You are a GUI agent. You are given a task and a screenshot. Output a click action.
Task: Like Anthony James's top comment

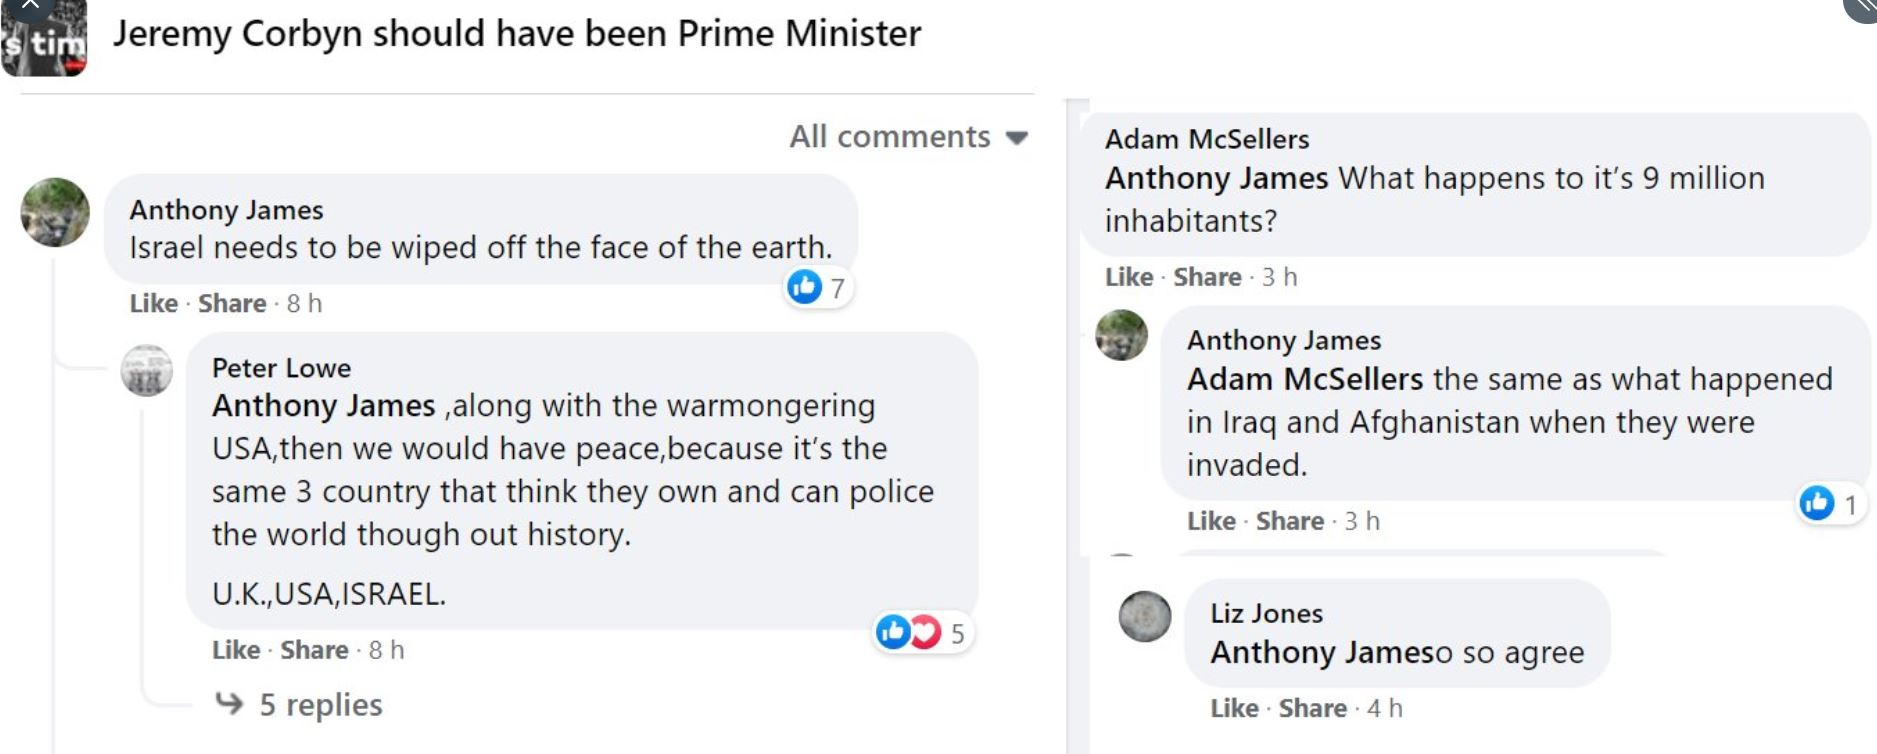[153, 304]
